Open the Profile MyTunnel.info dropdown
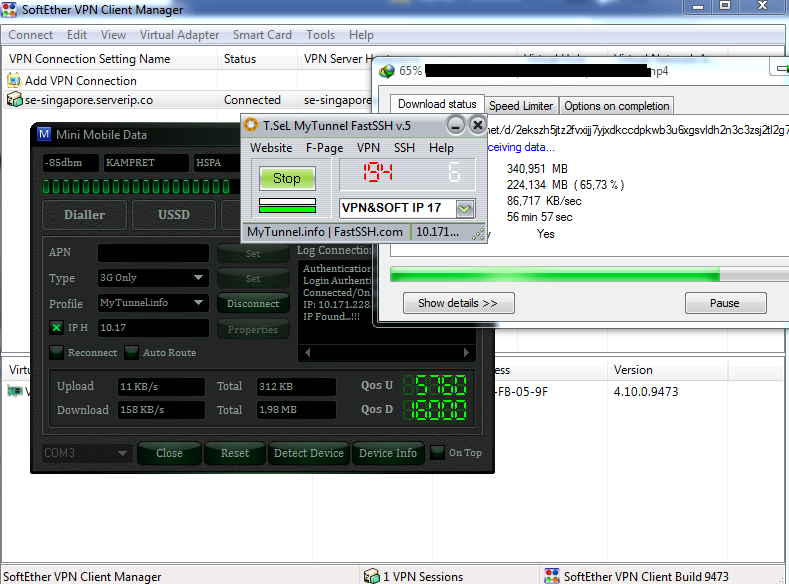This screenshot has width=789, height=584. coord(198,303)
